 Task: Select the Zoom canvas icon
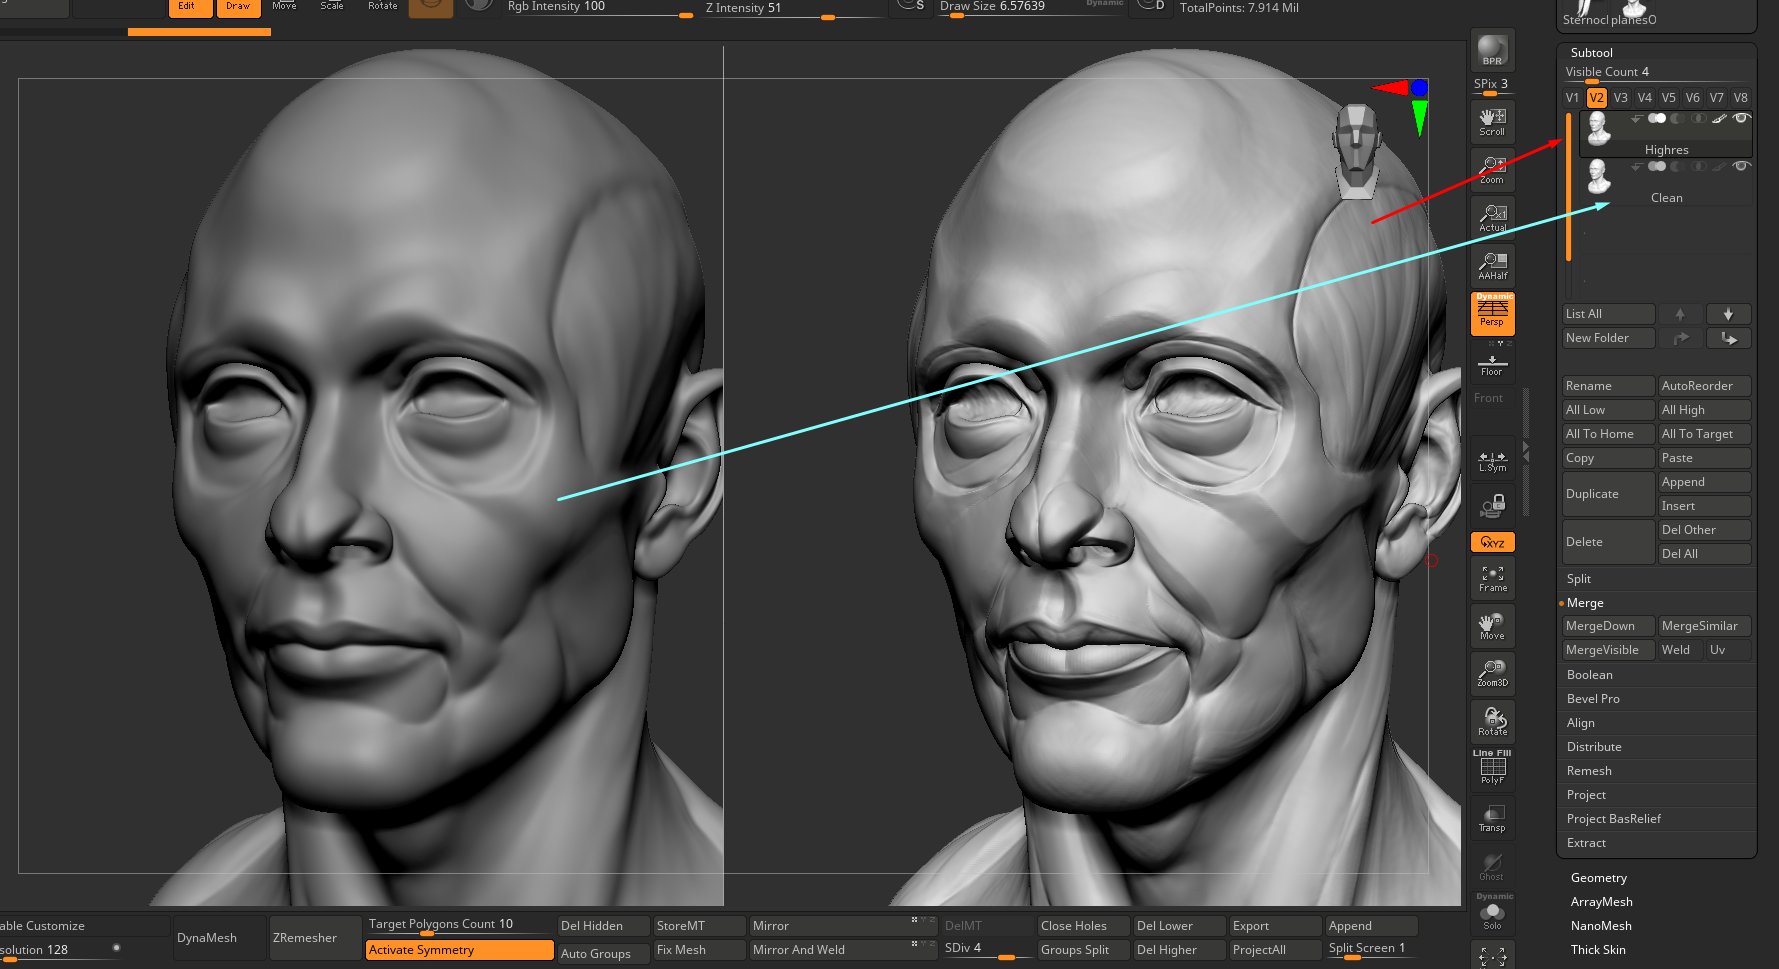(1491, 168)
